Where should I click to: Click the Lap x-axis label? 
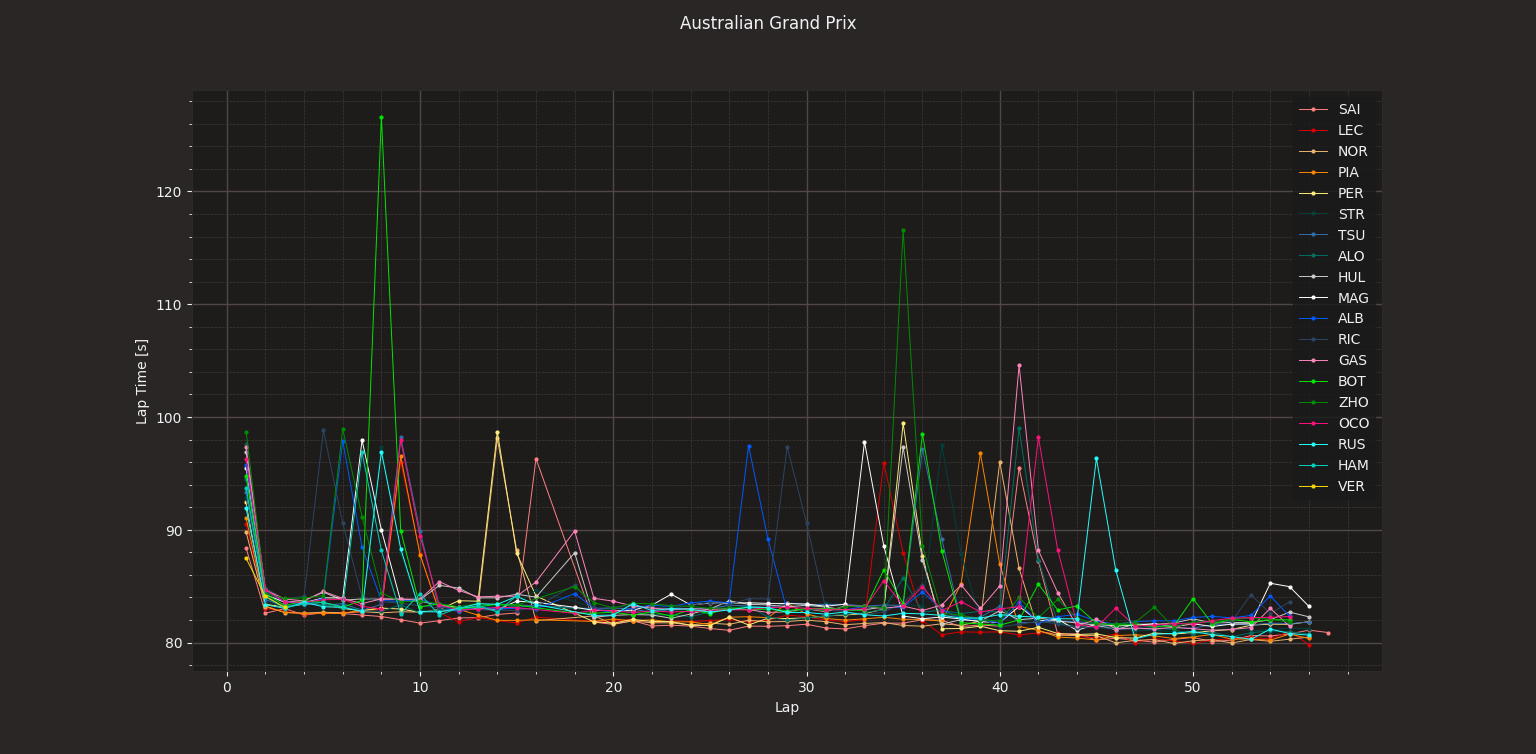pos(787,708)
